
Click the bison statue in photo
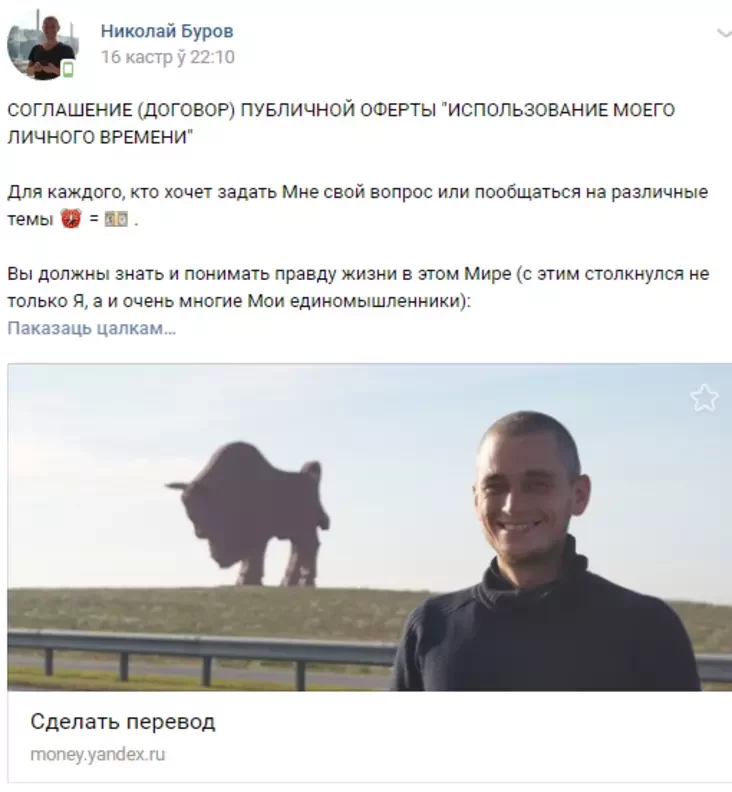(249, 512)
